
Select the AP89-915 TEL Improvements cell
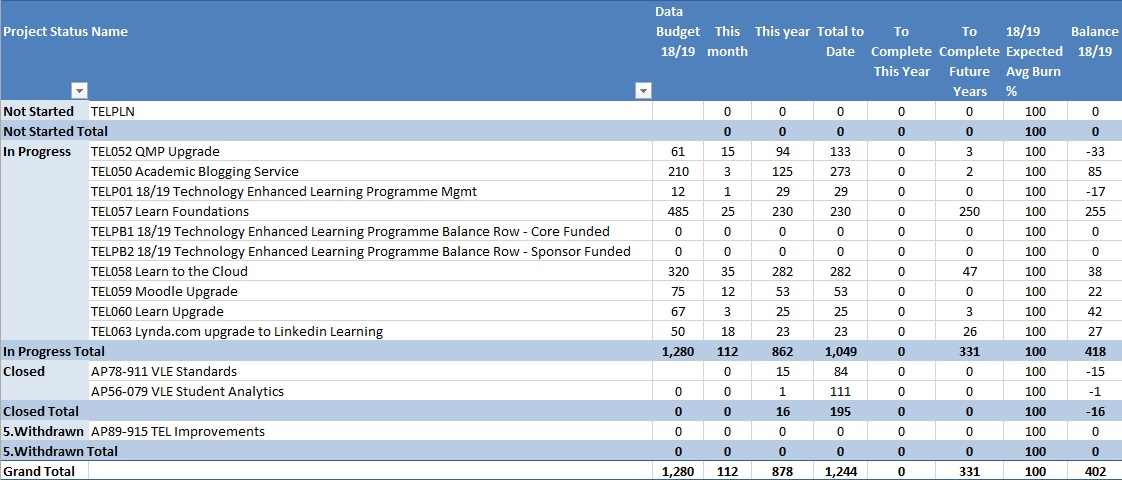point(177,431)
